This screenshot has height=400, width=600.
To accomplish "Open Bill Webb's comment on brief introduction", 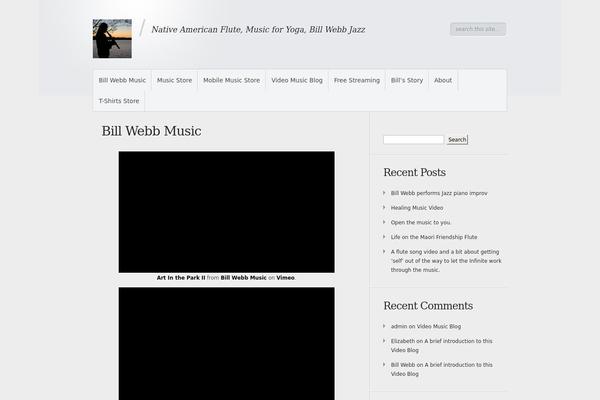I will (442, 369).
